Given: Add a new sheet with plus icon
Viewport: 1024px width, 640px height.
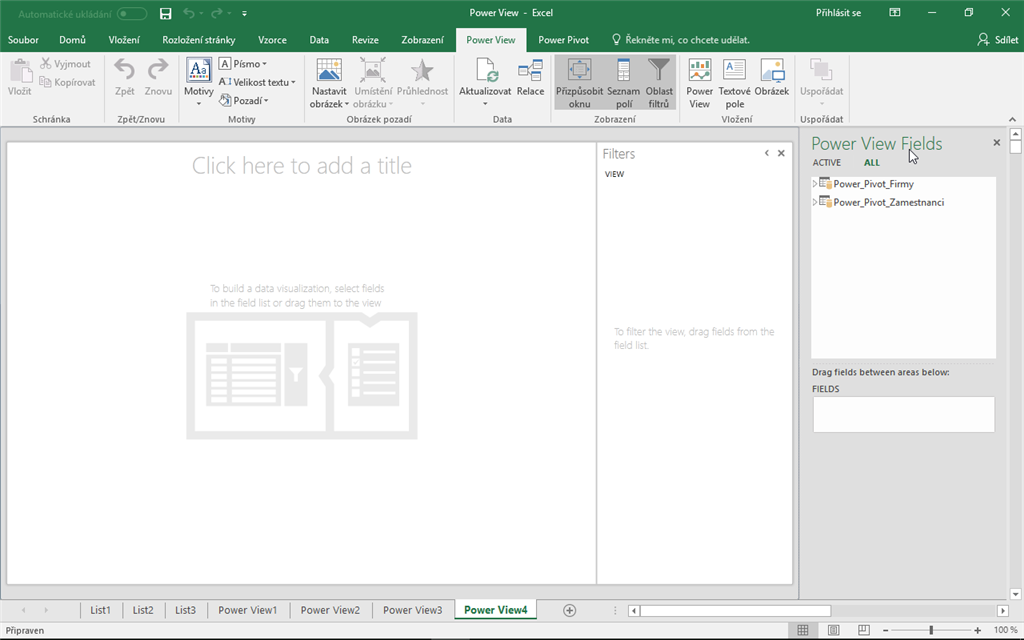Looking at the screenshot, I should tap(569, 611).
